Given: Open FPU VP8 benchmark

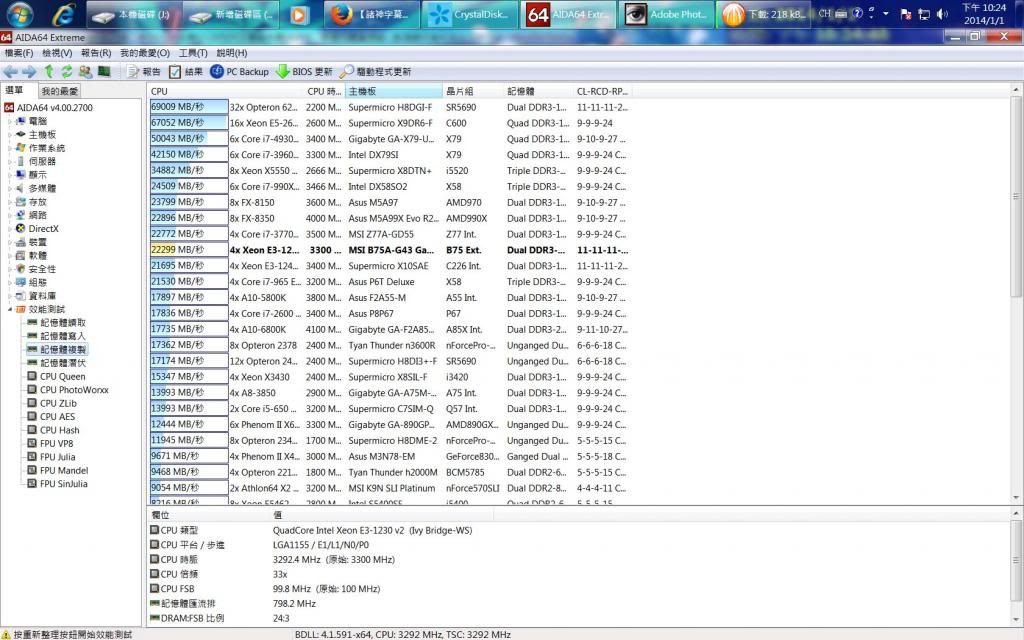Looking at the screenshot, I should 50,443.
